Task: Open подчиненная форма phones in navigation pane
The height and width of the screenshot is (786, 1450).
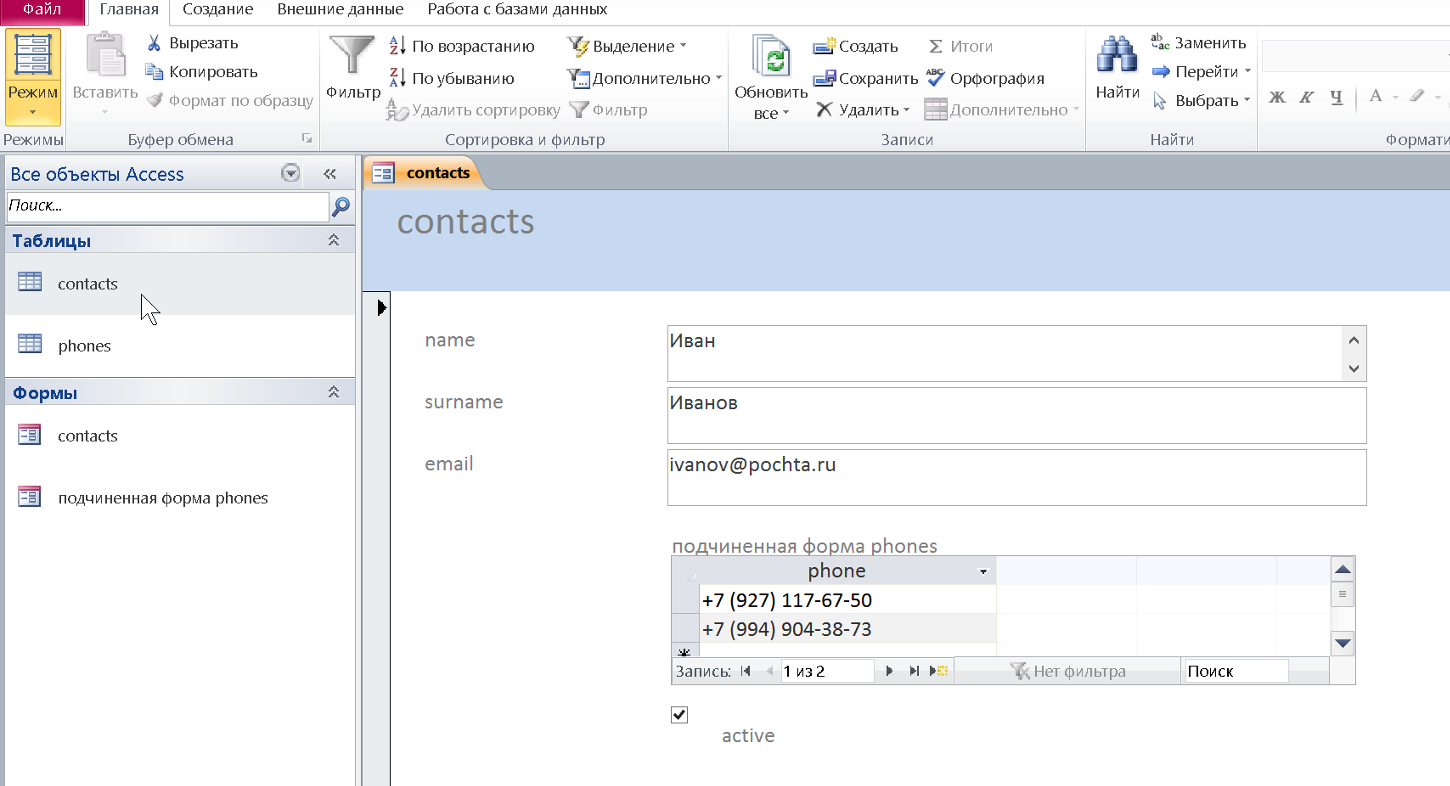Action: (178, 498)
